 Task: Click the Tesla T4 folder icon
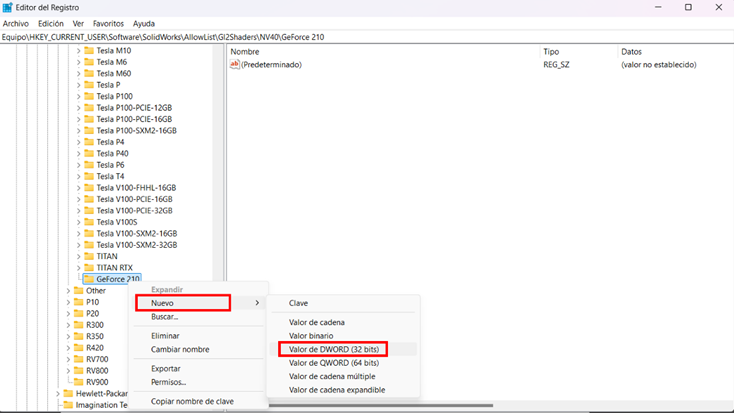[89, 176]
